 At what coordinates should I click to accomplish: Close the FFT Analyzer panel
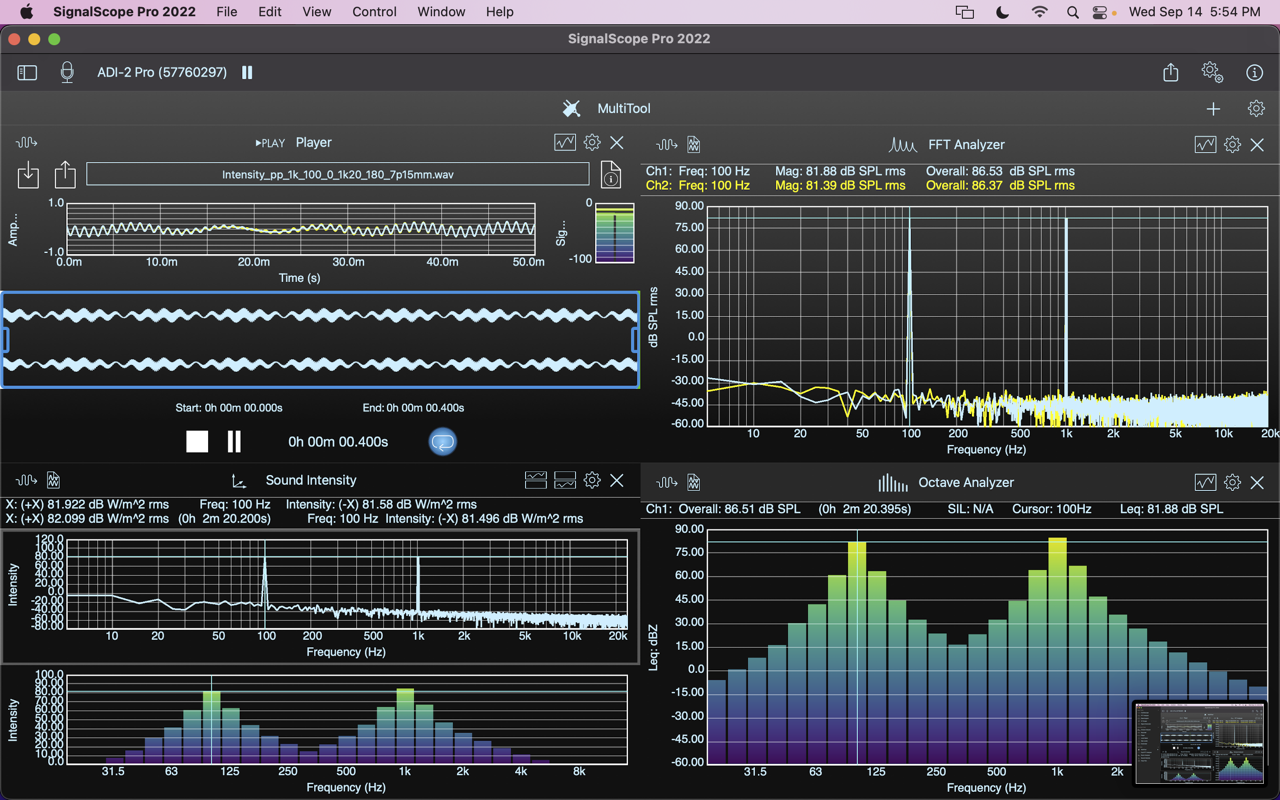[x=1257, y=145]
